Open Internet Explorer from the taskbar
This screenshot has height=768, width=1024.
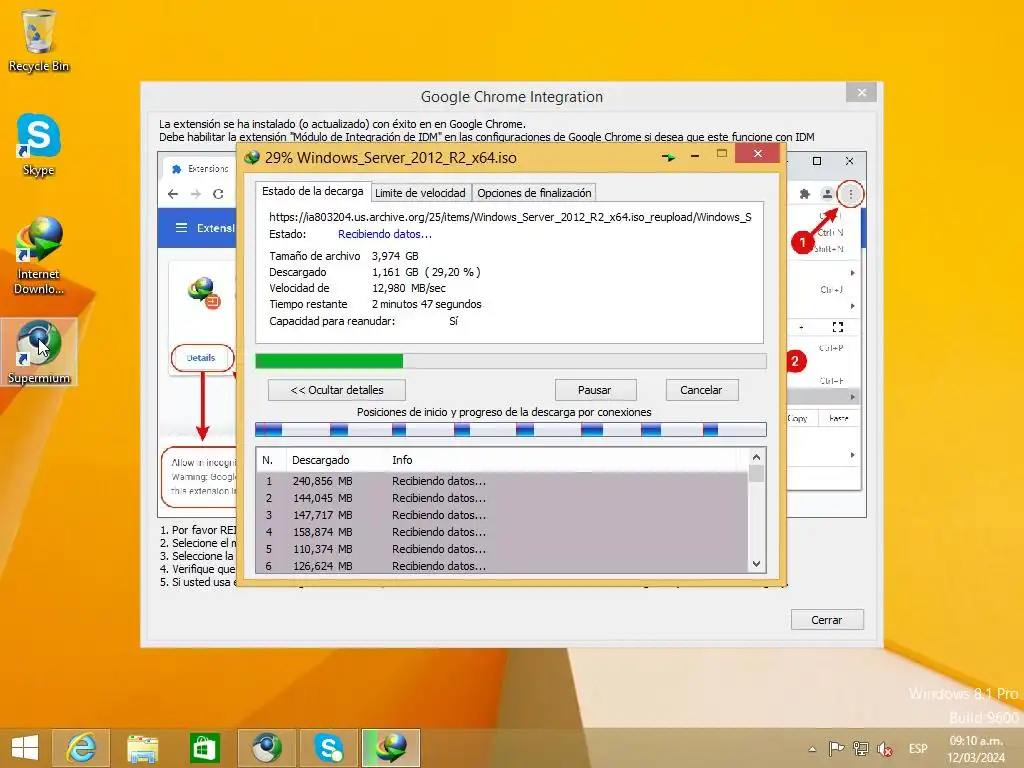point(81,748)
